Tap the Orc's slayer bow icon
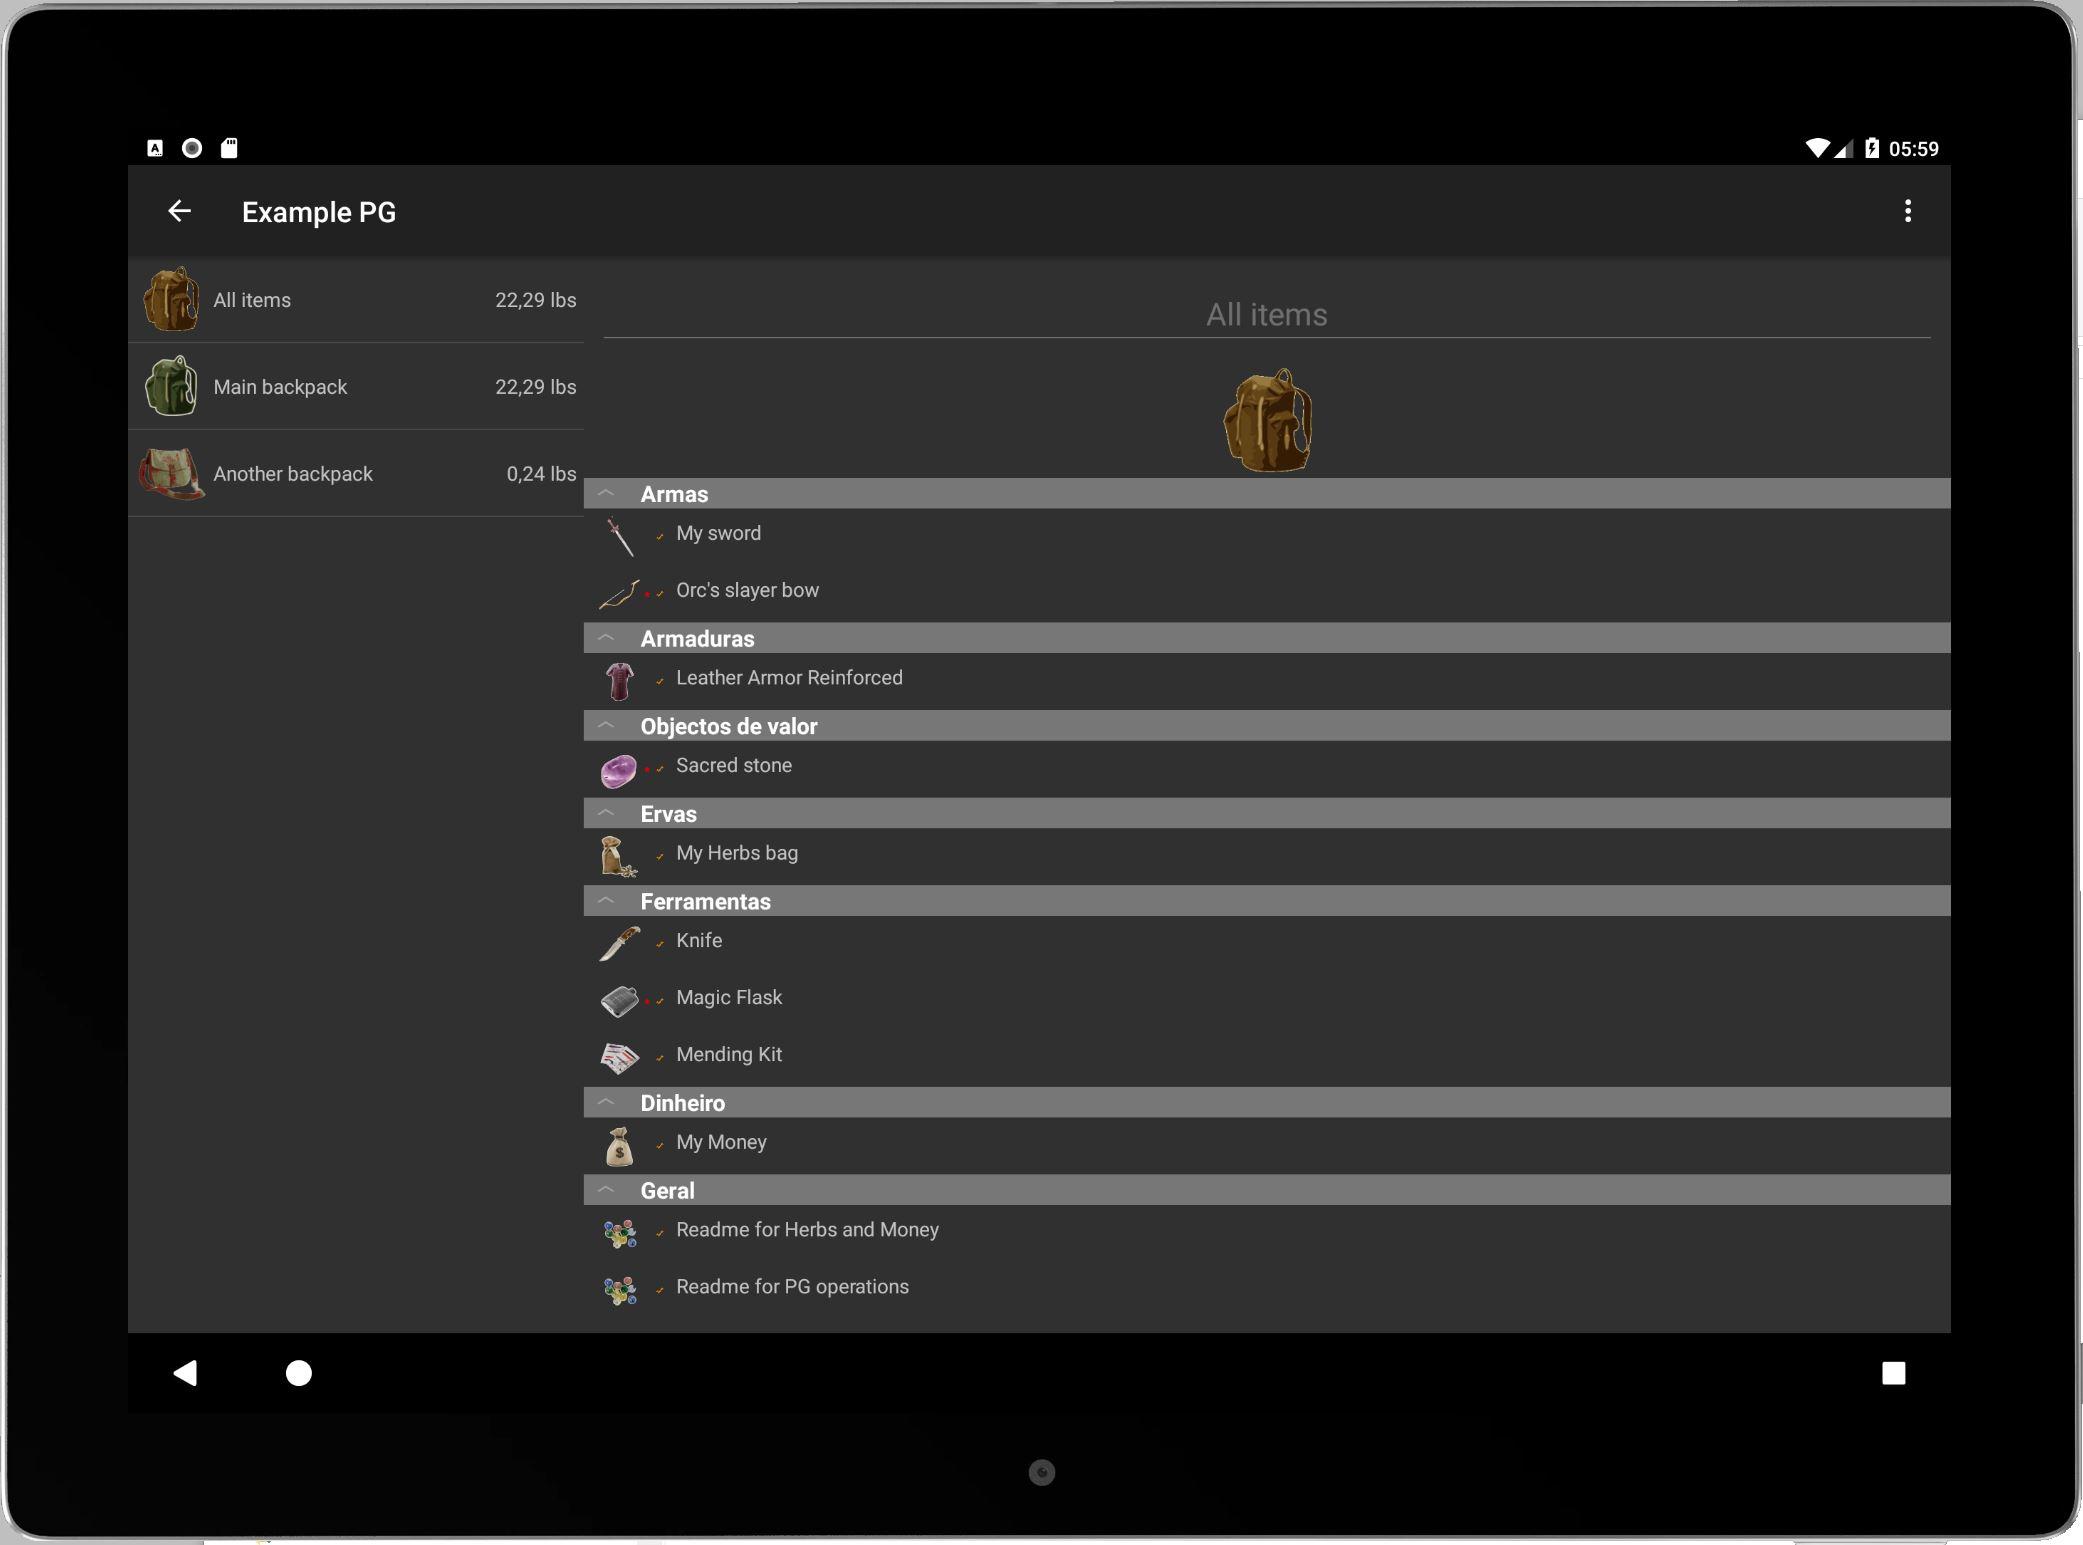This screenshot has width=2083, height=1545. click(619, 594)
